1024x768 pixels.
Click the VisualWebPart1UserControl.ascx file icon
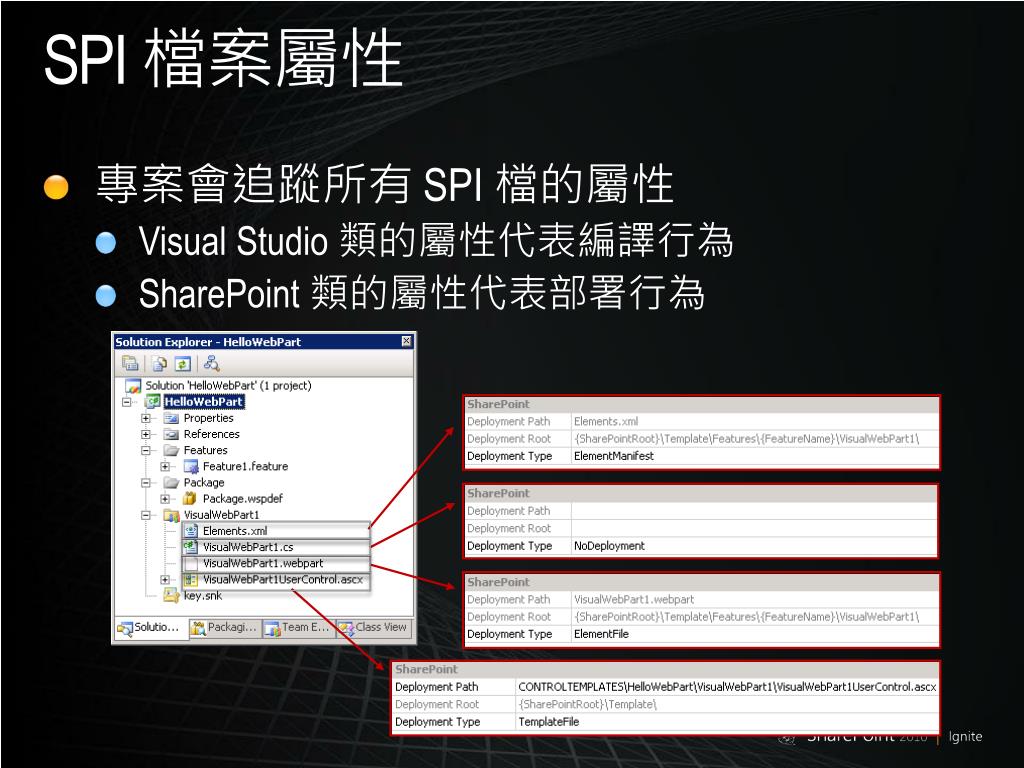click(191, 579)
